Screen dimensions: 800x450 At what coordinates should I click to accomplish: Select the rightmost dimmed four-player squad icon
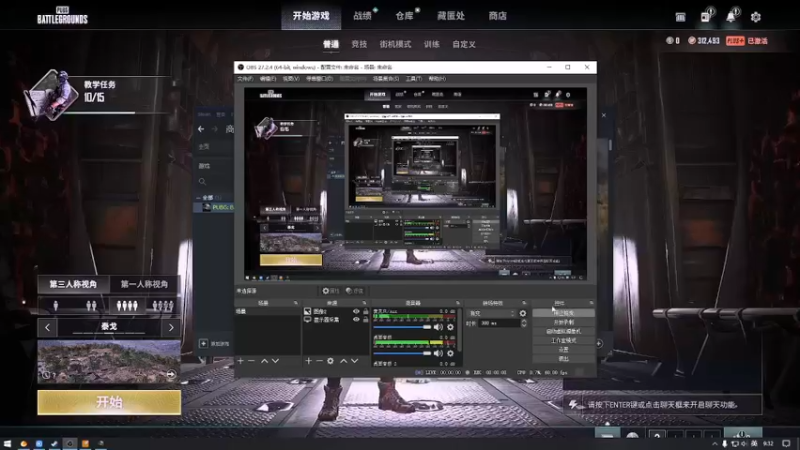[163, 306]
